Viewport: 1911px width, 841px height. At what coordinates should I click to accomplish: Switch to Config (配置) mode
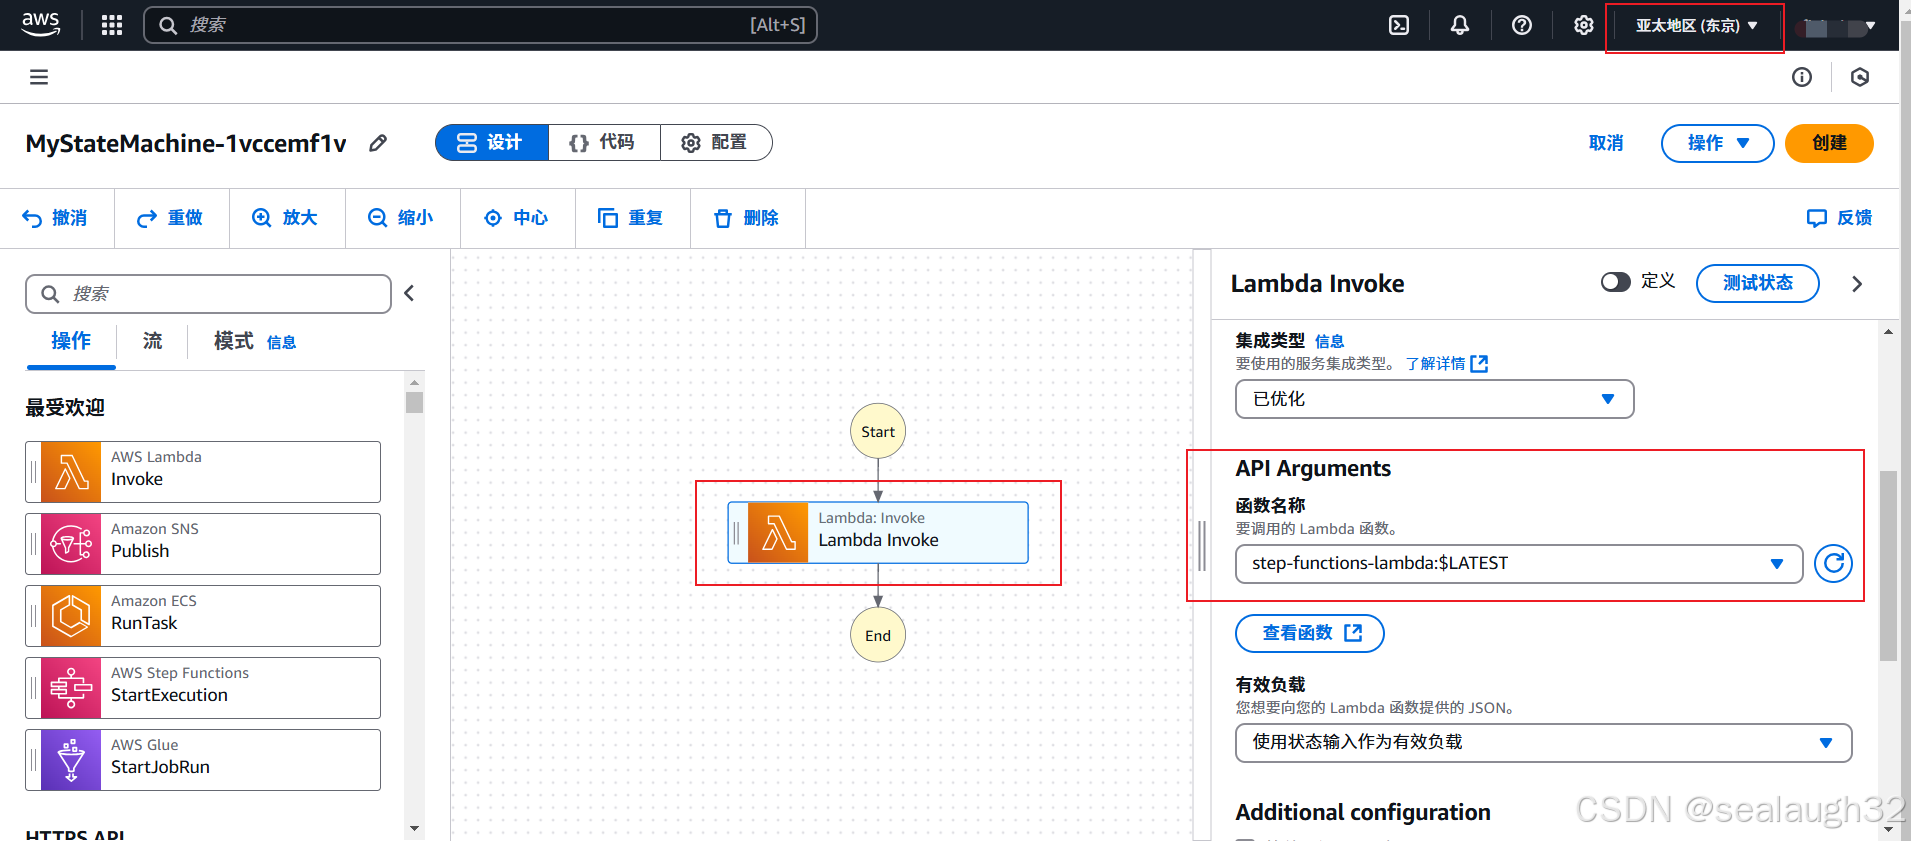(x=716, y=143)
